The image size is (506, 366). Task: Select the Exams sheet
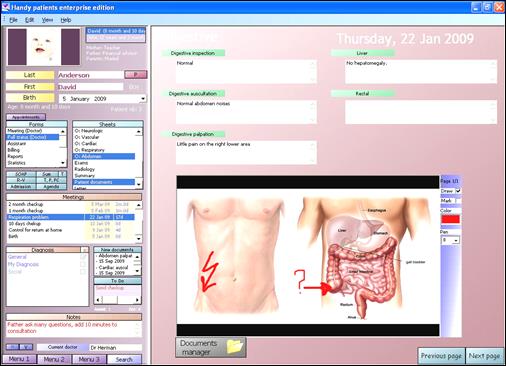tap(104, 163)
